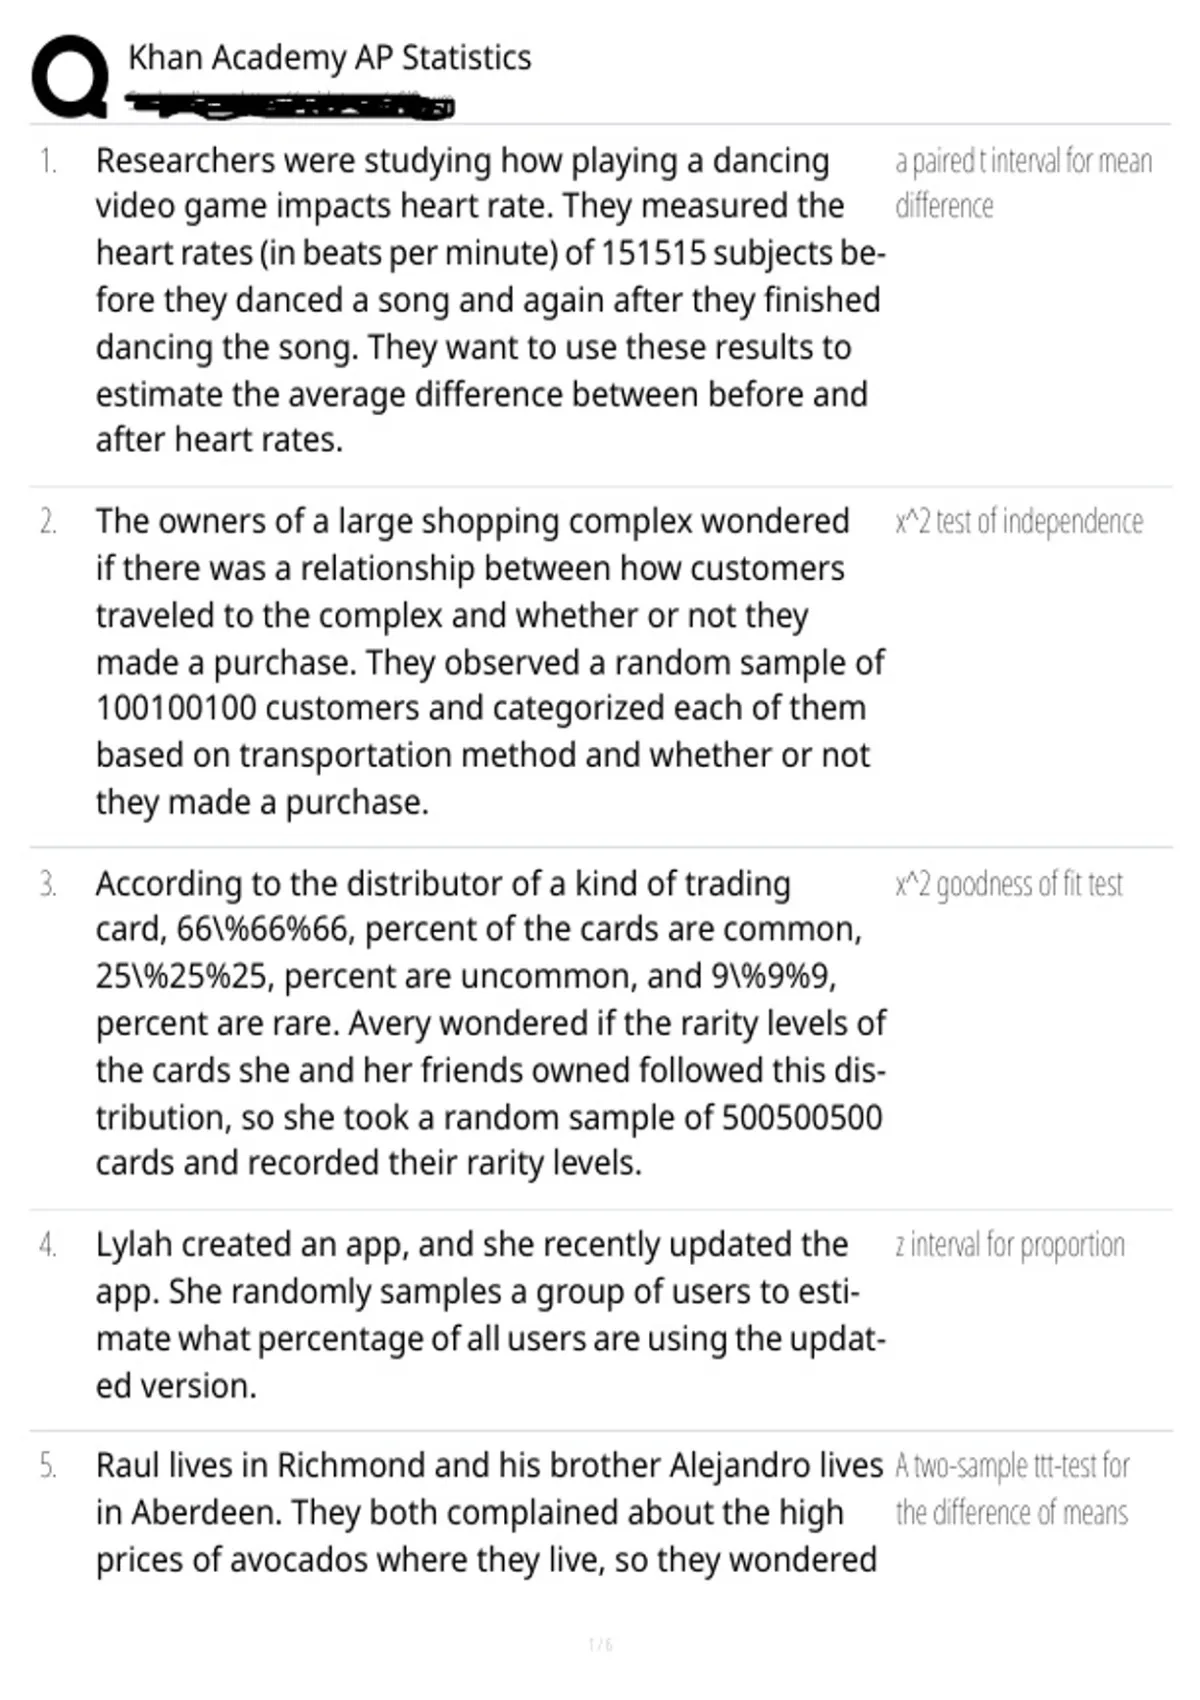The image size is (1200, 1700).
Task: Select question 3 about trading cards
Action: (x=490, y=1023)
